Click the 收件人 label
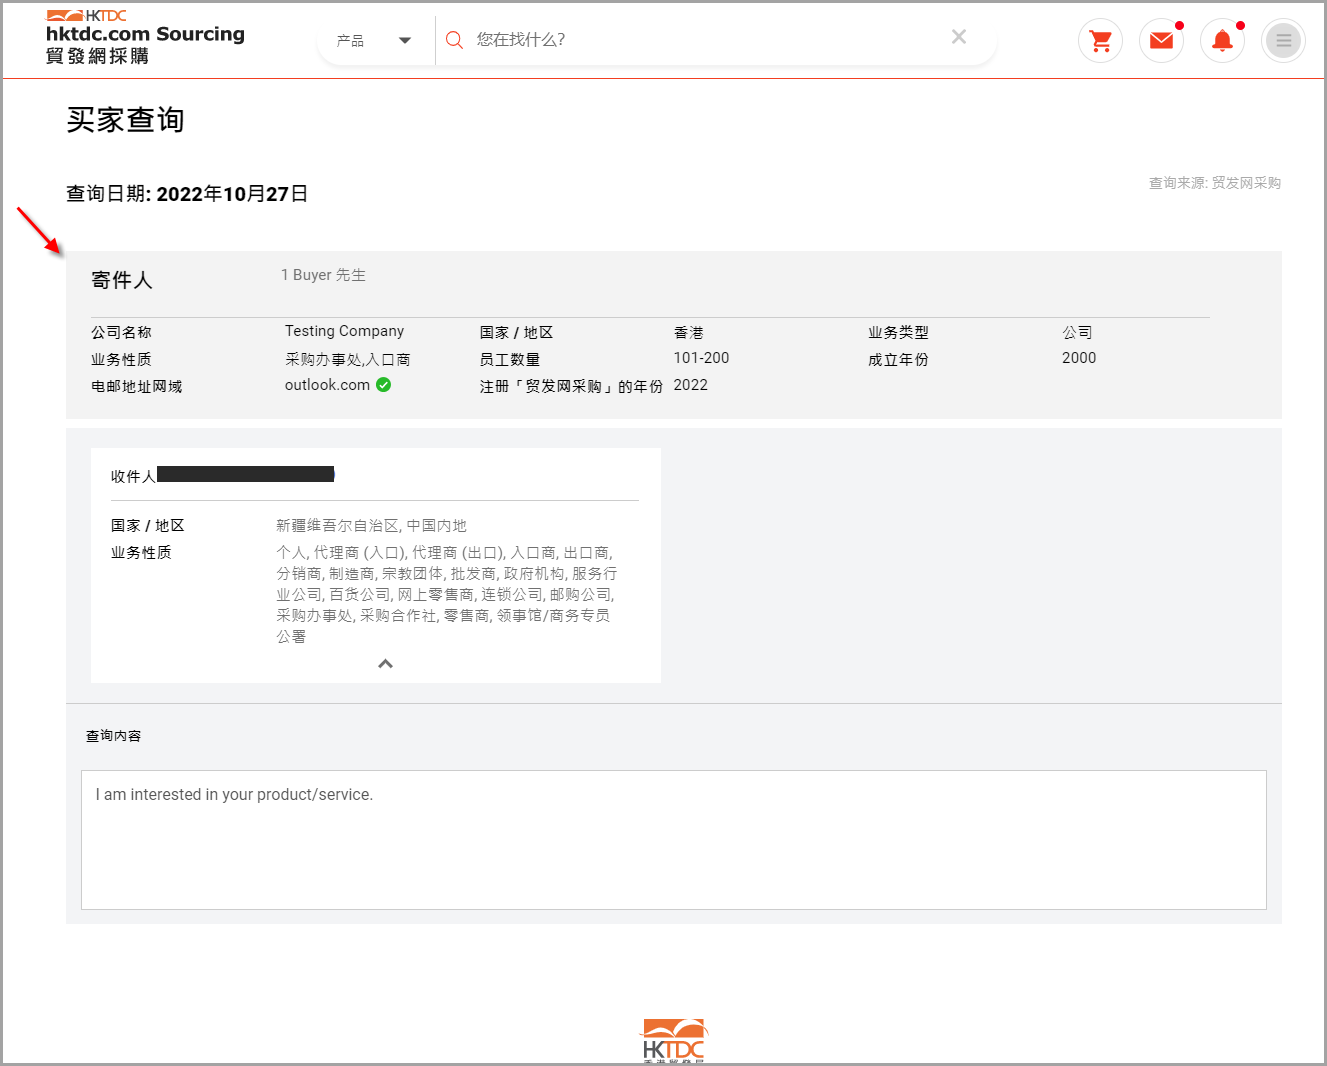The width and height of the screenshot is (1327, 1066). 133,476
